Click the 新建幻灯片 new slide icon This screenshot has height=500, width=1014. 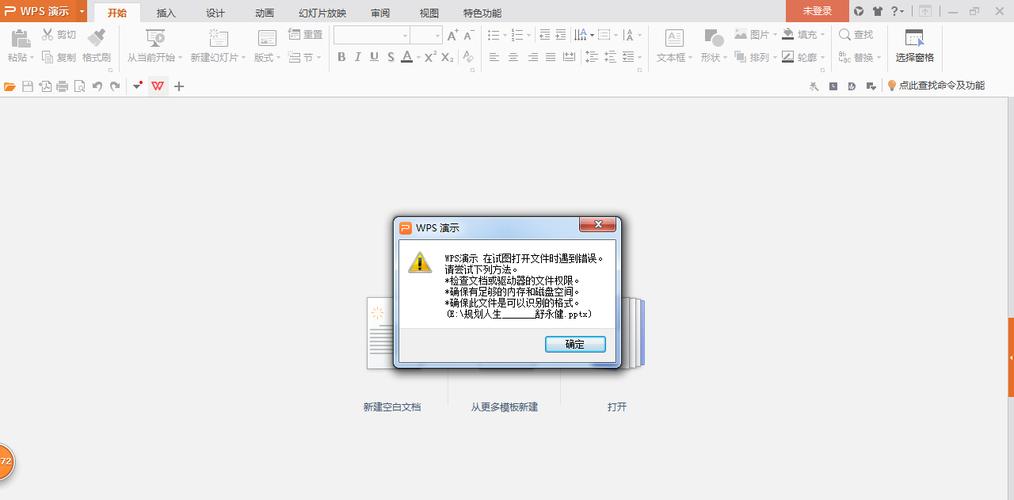coord(219,38)
